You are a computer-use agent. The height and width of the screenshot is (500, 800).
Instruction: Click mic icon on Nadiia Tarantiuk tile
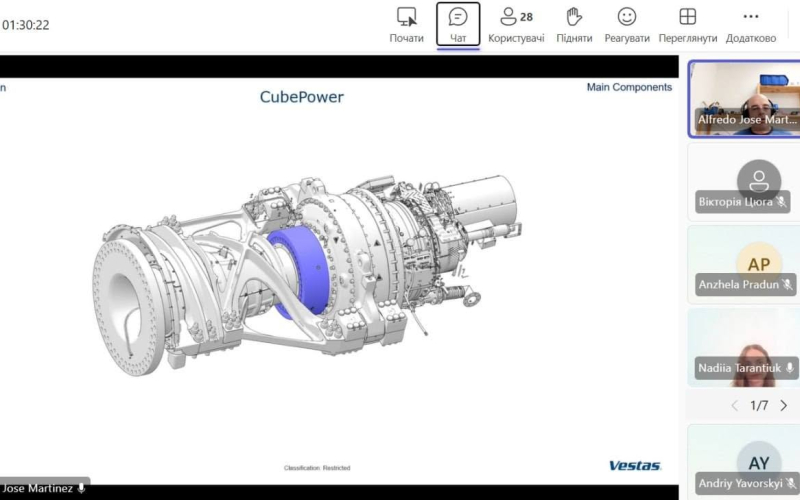(789, 368)
